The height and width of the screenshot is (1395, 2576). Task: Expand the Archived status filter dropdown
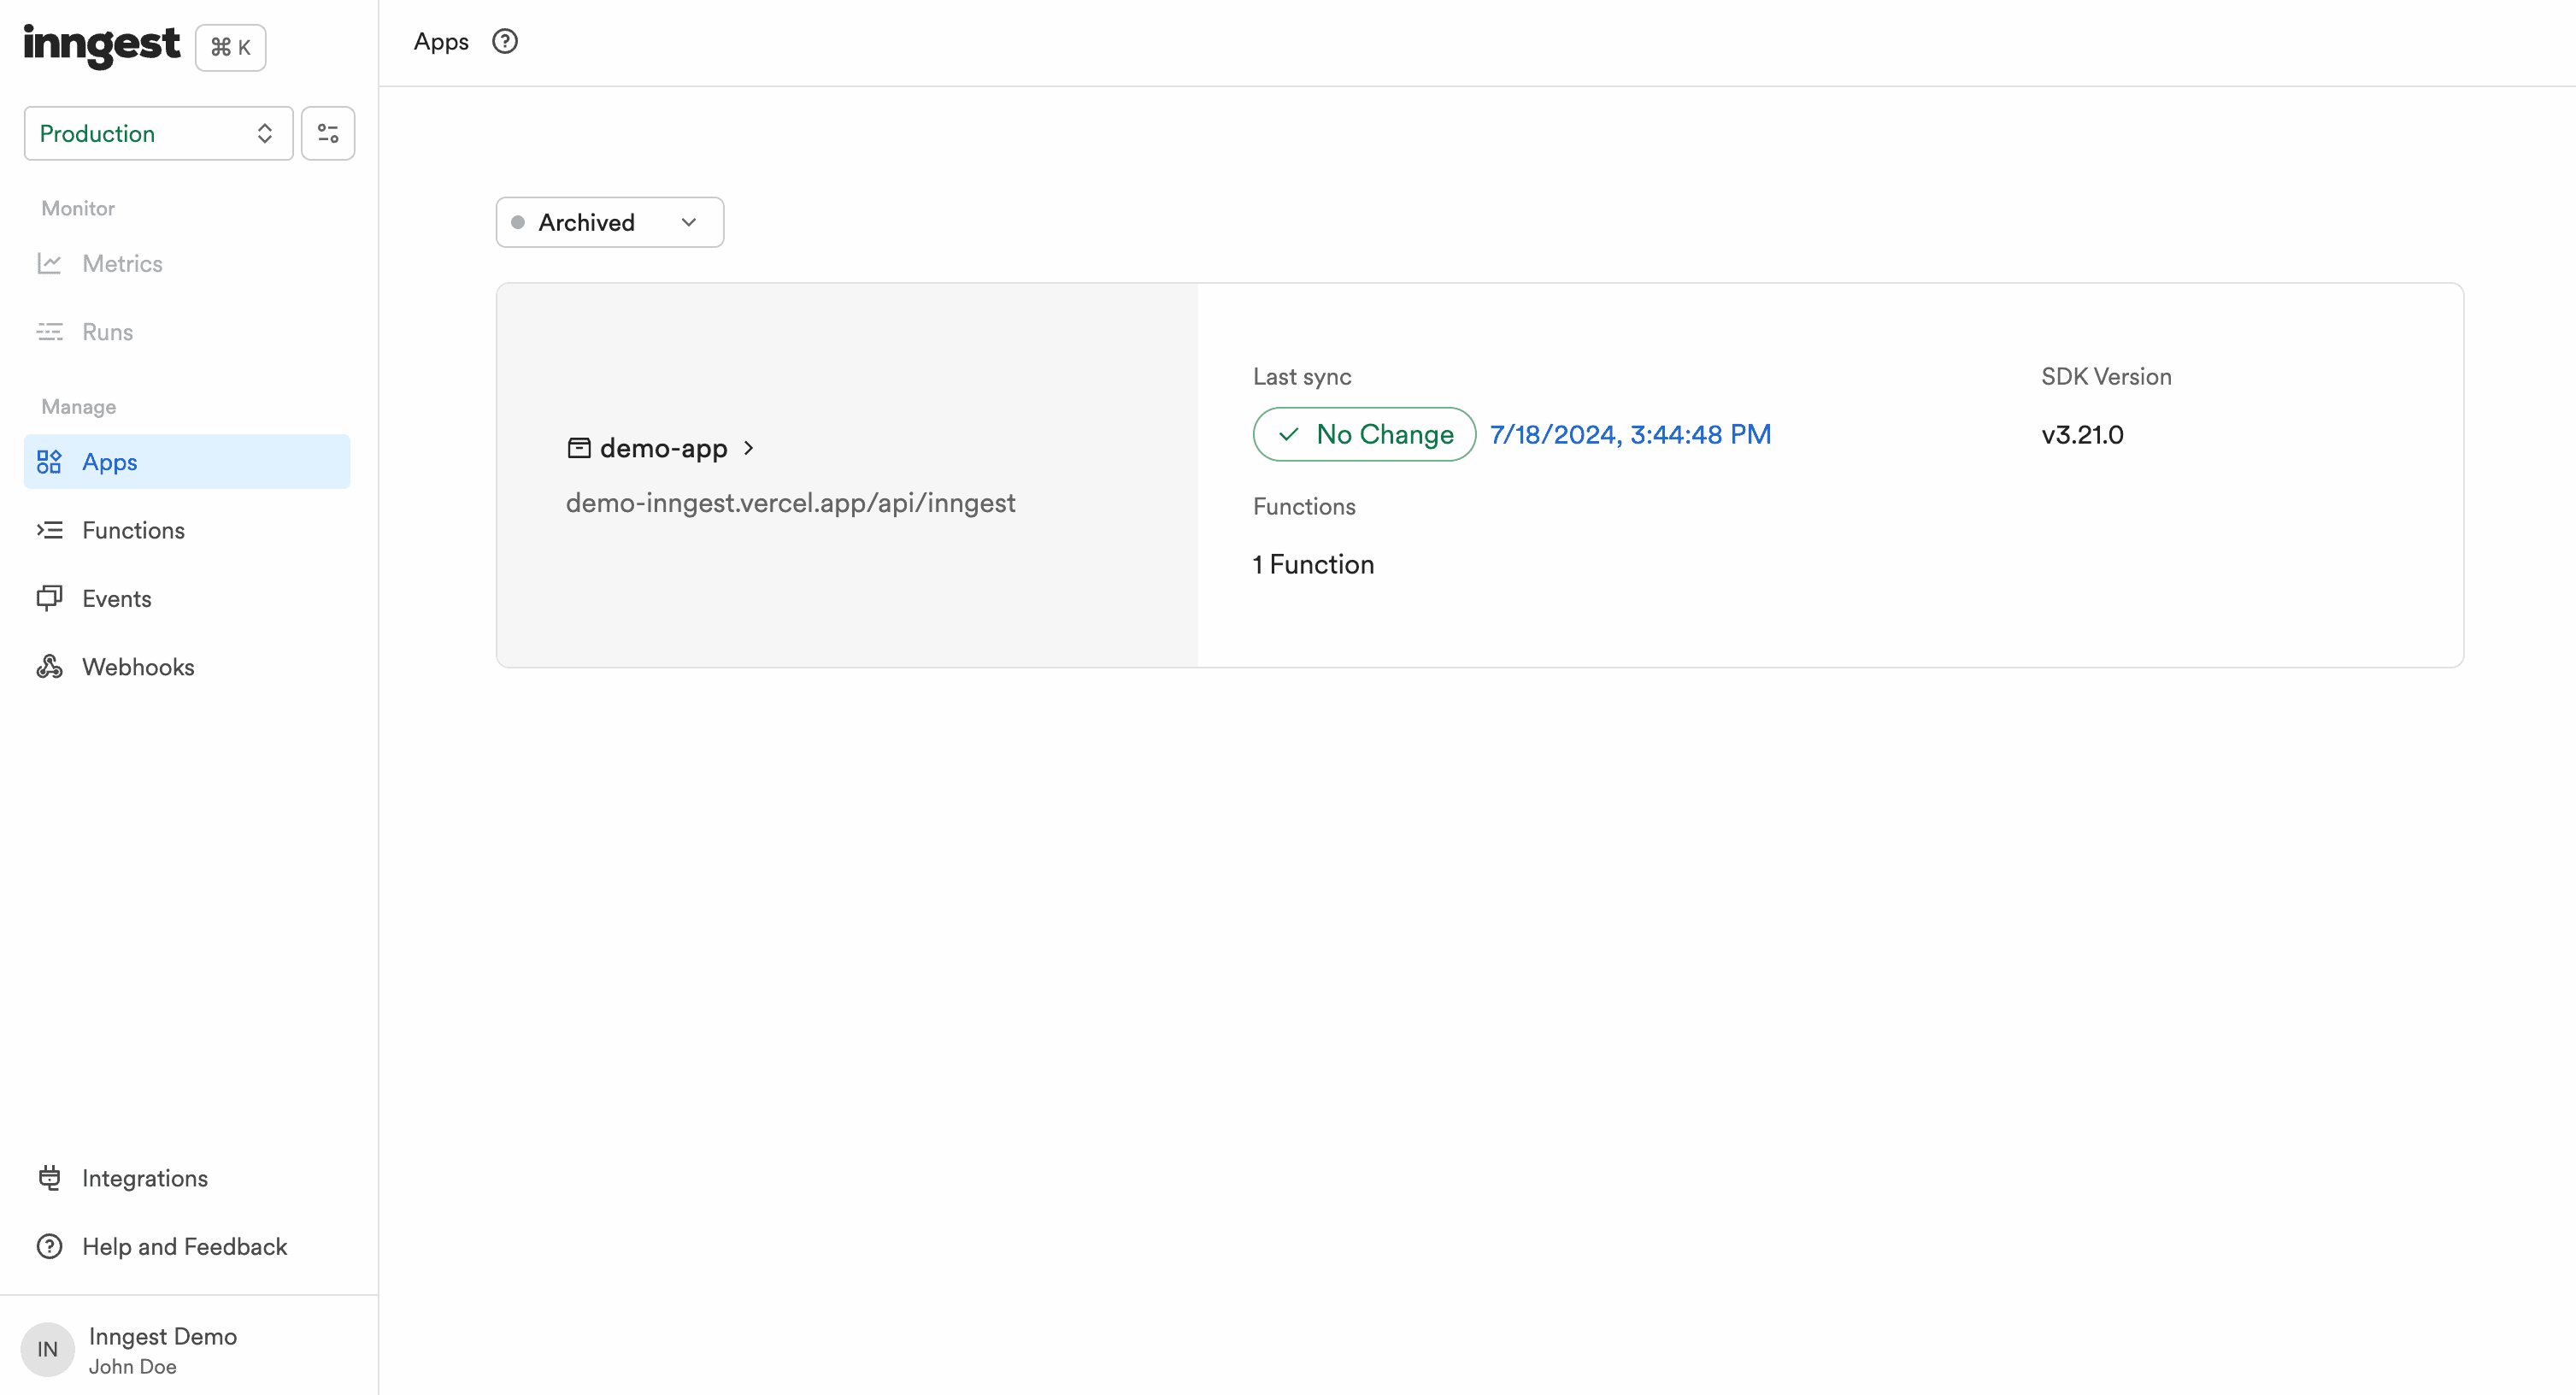click(x=609, y=222)
